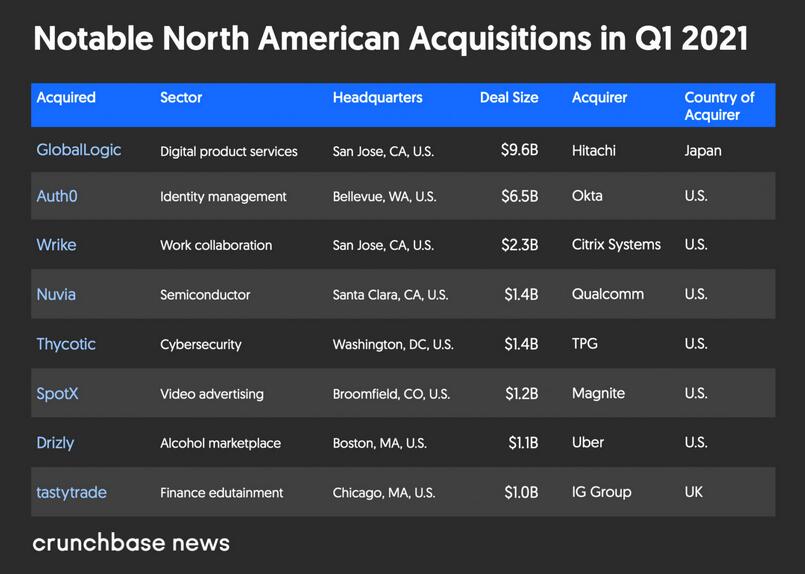Click the Headquarters column header

pos(377,98)
